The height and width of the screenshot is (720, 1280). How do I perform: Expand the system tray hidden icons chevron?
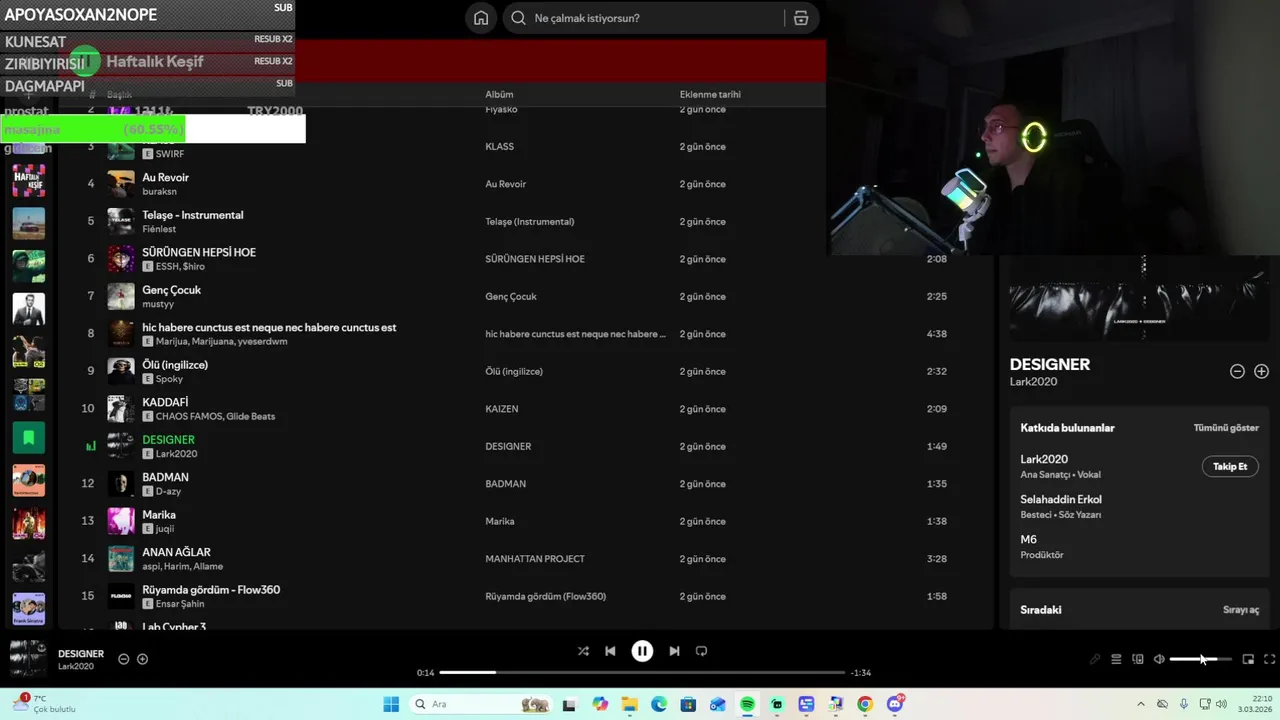[1141, 704]
